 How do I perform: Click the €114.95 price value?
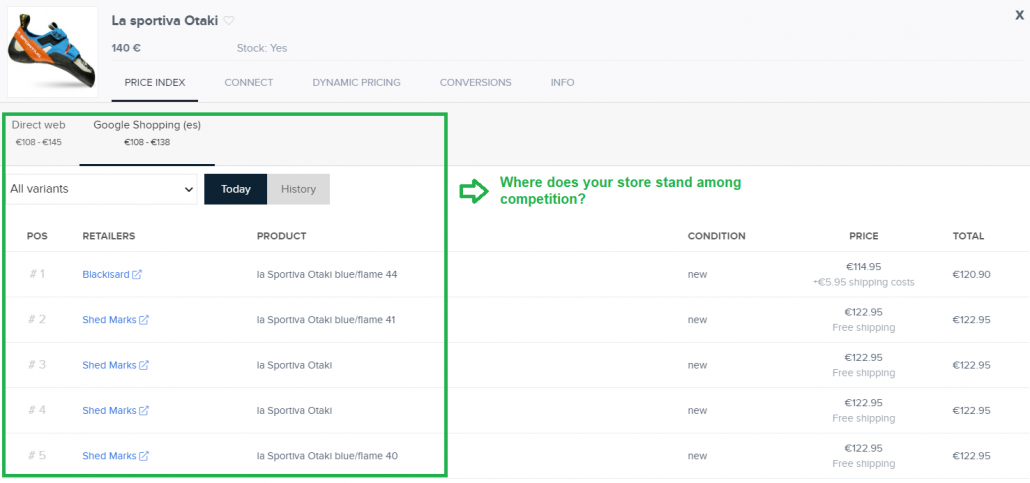click(863, 267)
